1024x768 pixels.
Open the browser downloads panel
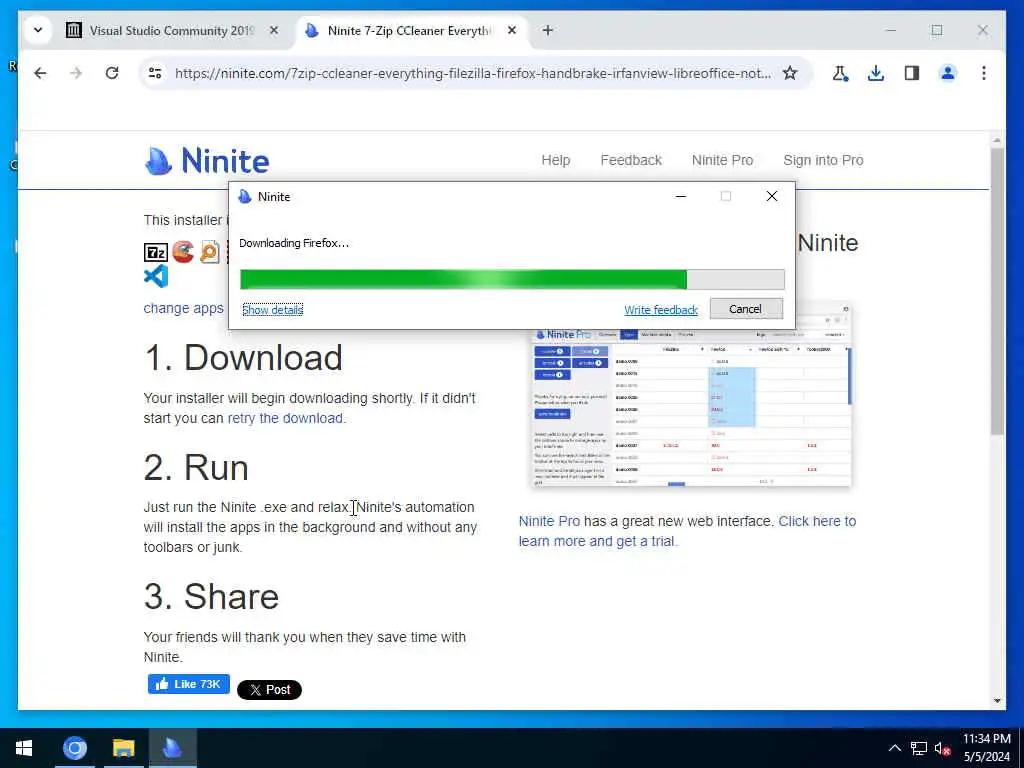point(876,73)
